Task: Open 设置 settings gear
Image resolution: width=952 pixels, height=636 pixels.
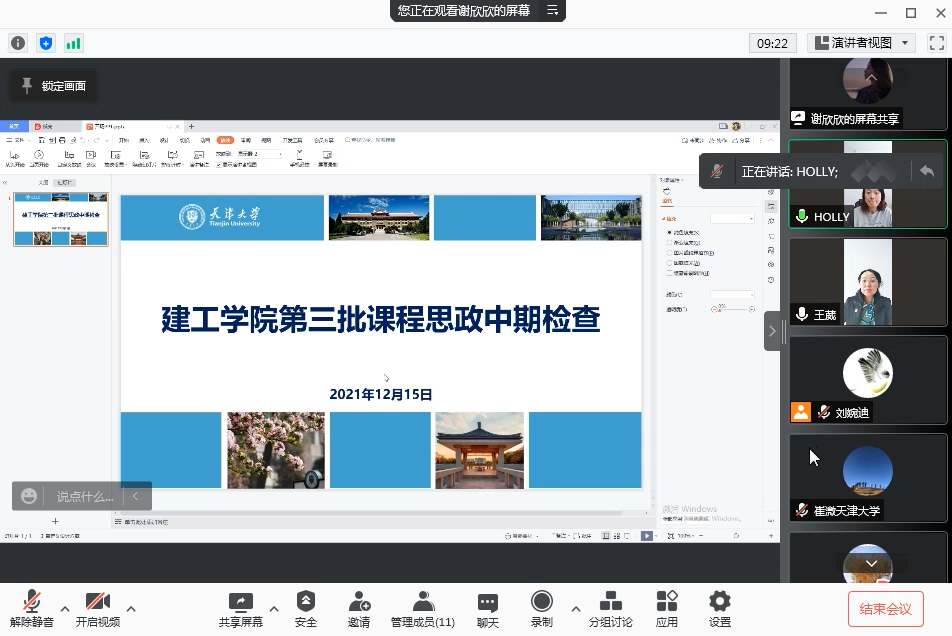Action: click(x=719, y=608)
